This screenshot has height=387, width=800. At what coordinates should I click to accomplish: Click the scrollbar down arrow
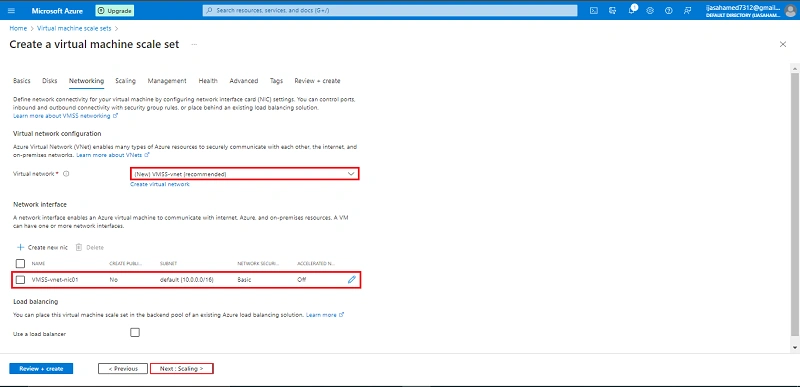(794, 347)
